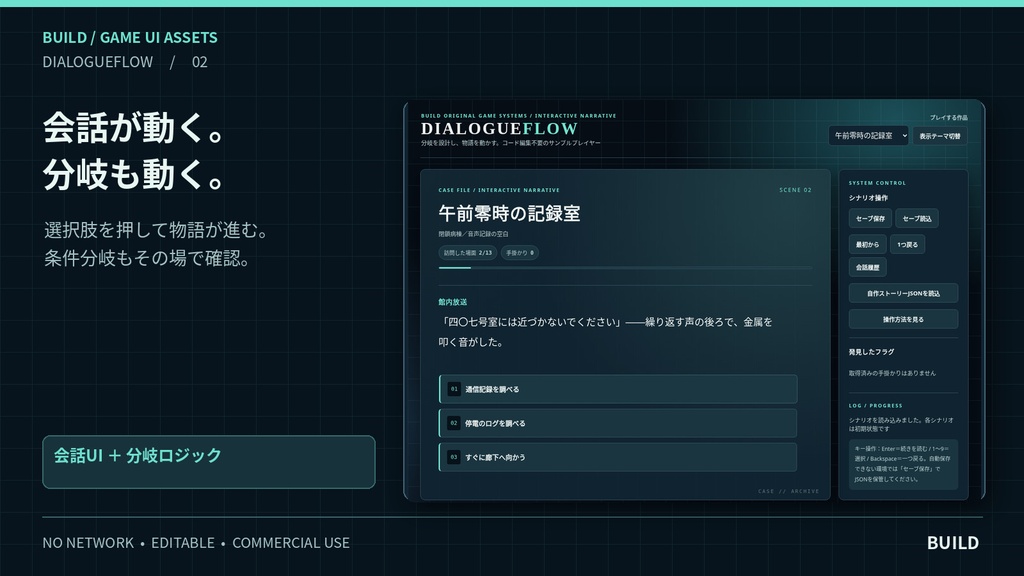The width and height of the screenshot is (1024, 576).
Task: Click the BUILD / GAME UI ASSETS header
Action: pos(130,38)
